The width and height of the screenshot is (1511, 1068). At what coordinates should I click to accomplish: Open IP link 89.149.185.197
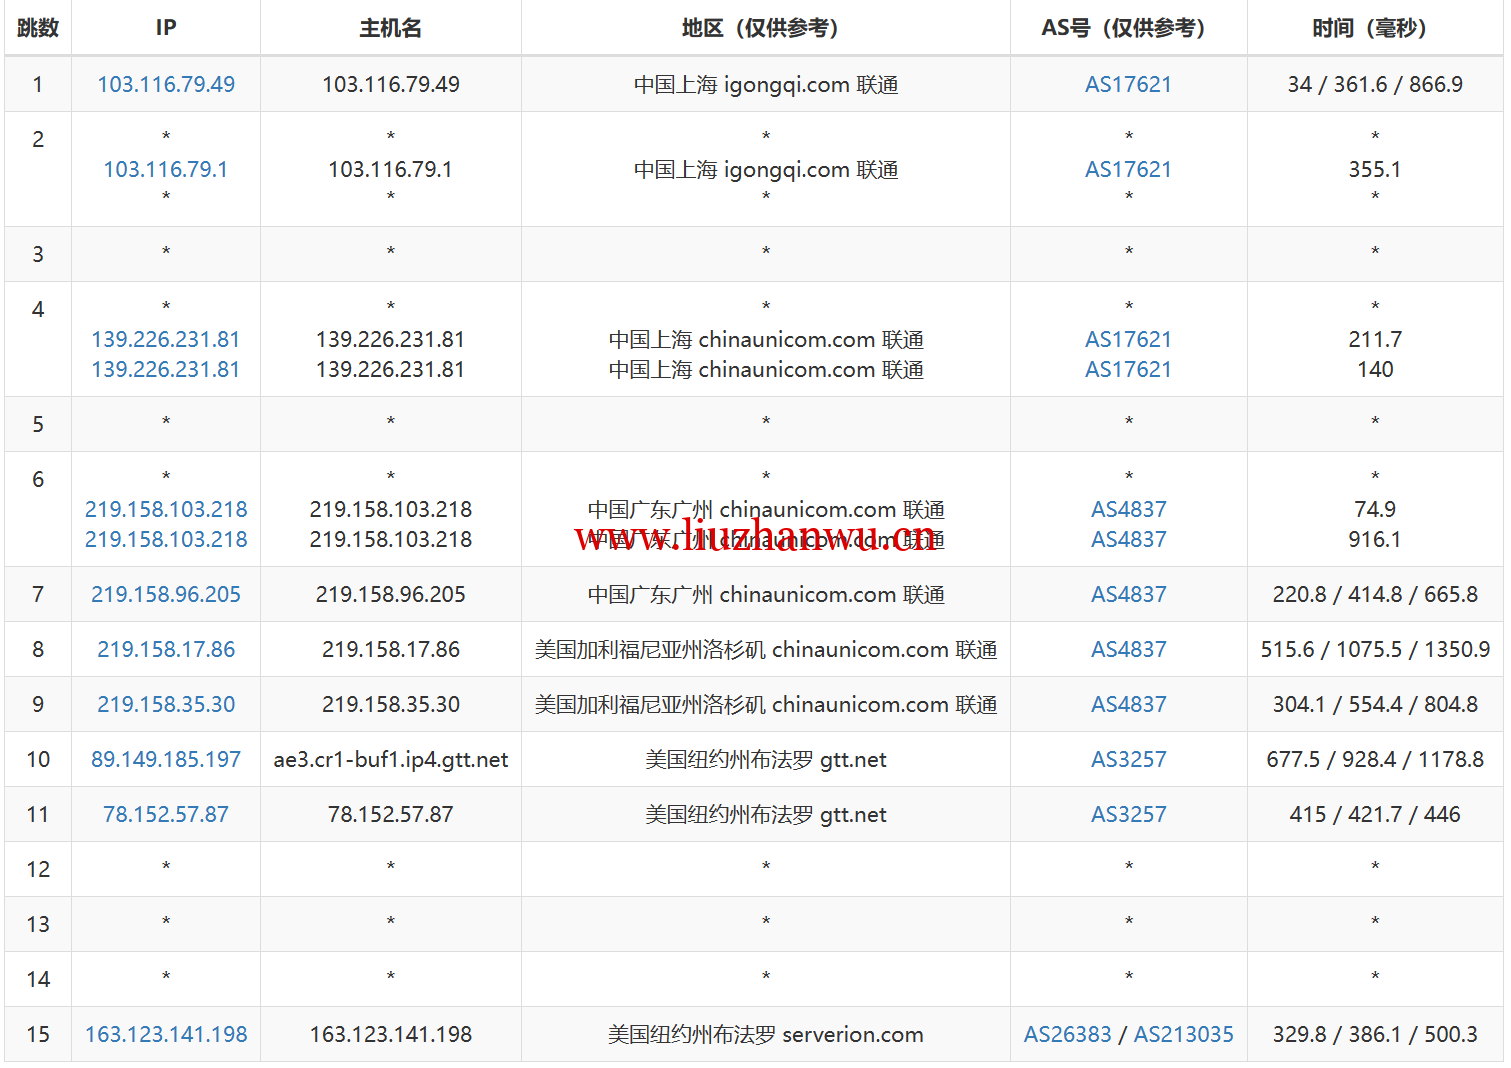(166, 759)
